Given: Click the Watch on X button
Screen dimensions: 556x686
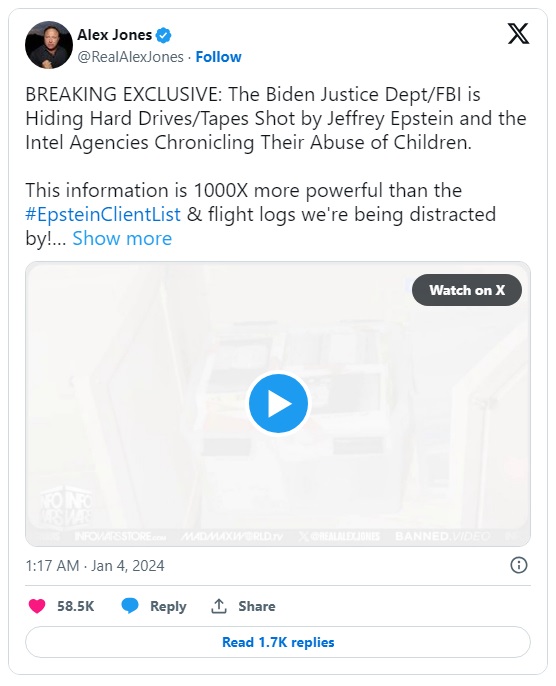Looking at the screenshot, I should click(467, 290).
